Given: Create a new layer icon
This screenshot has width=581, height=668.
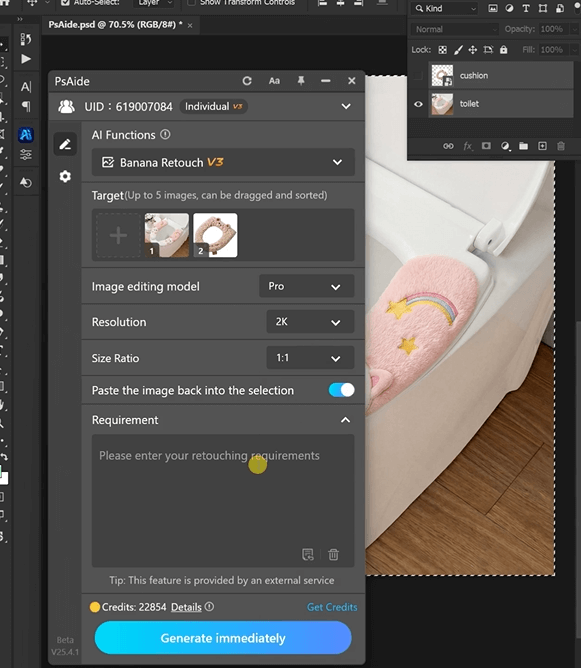Looking at the screenshot, I should [542, 146].
